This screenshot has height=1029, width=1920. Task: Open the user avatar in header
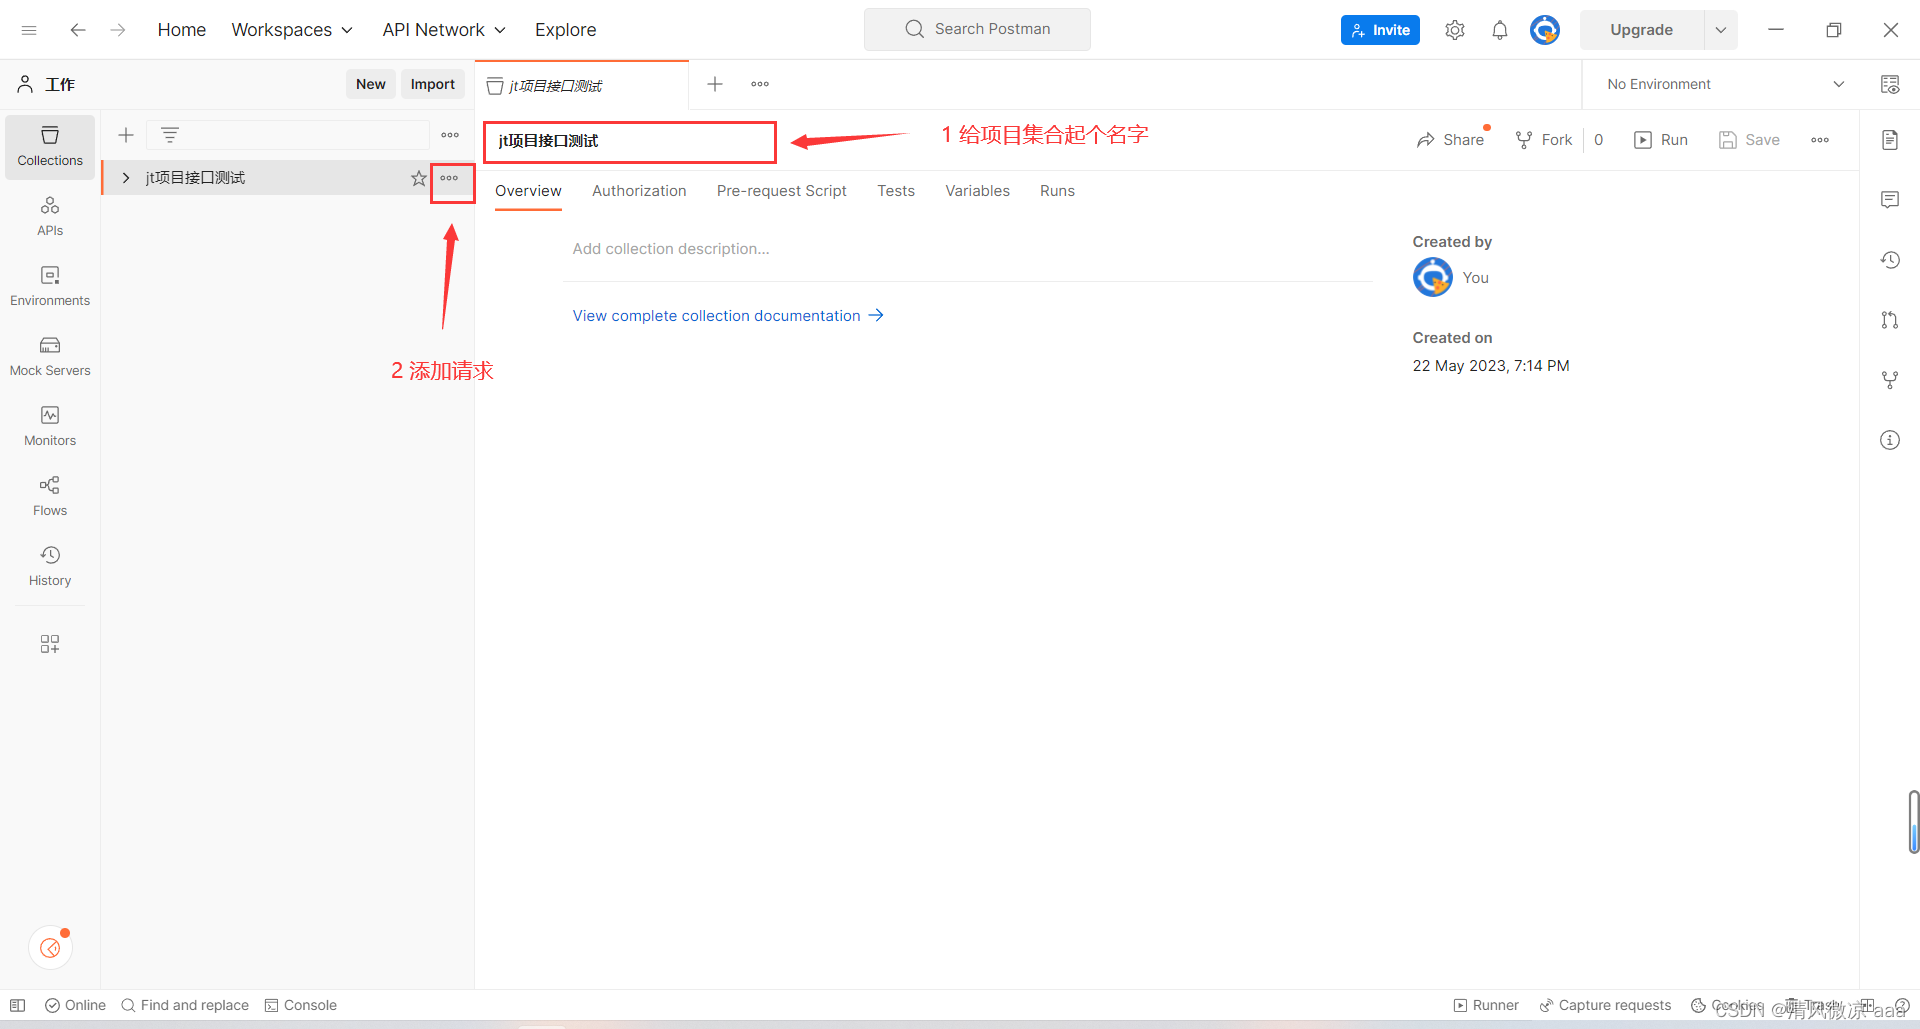(1545, 30)
